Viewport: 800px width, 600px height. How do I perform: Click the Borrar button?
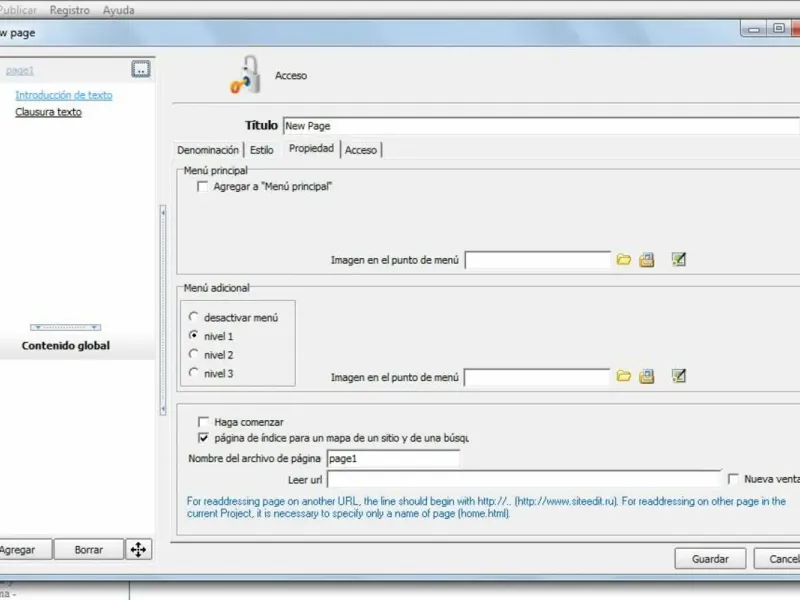(89, 549)
